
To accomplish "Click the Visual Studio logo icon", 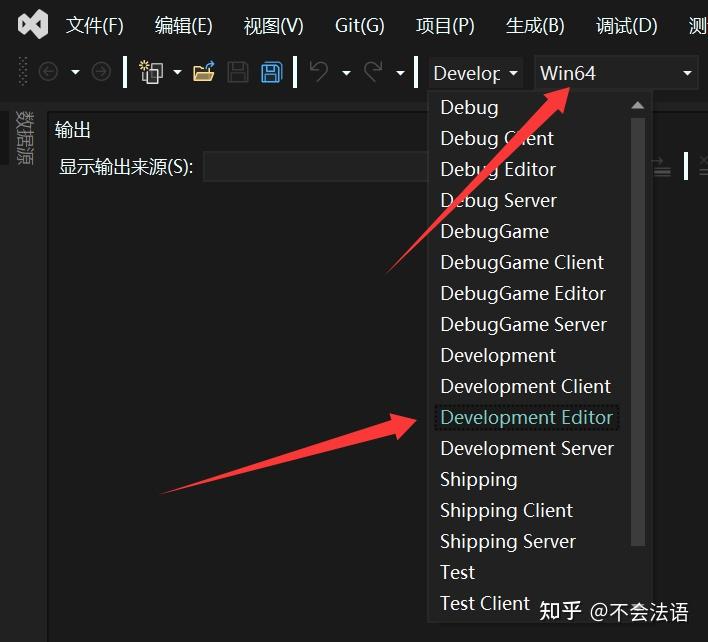I will tap(33, 24).
